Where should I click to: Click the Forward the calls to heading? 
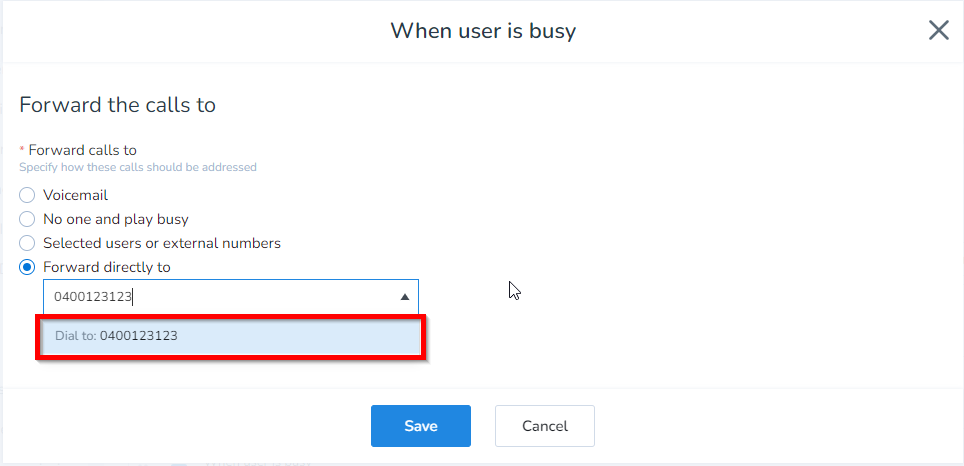(x=117, y=104)
